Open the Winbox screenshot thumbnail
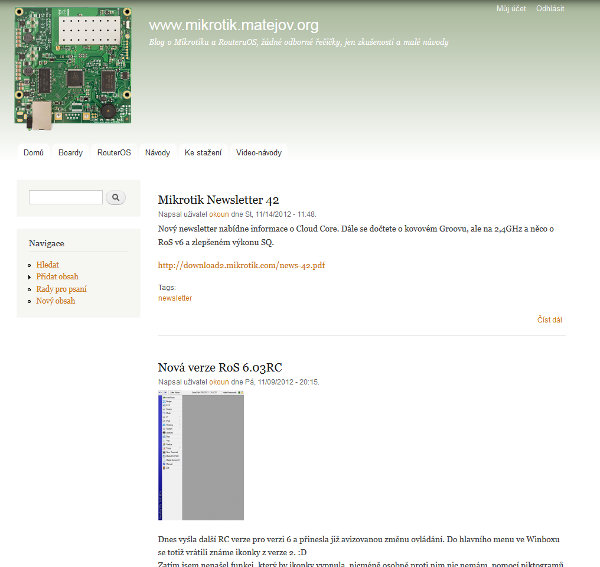 pyautogui.click(x=201, y=455)
